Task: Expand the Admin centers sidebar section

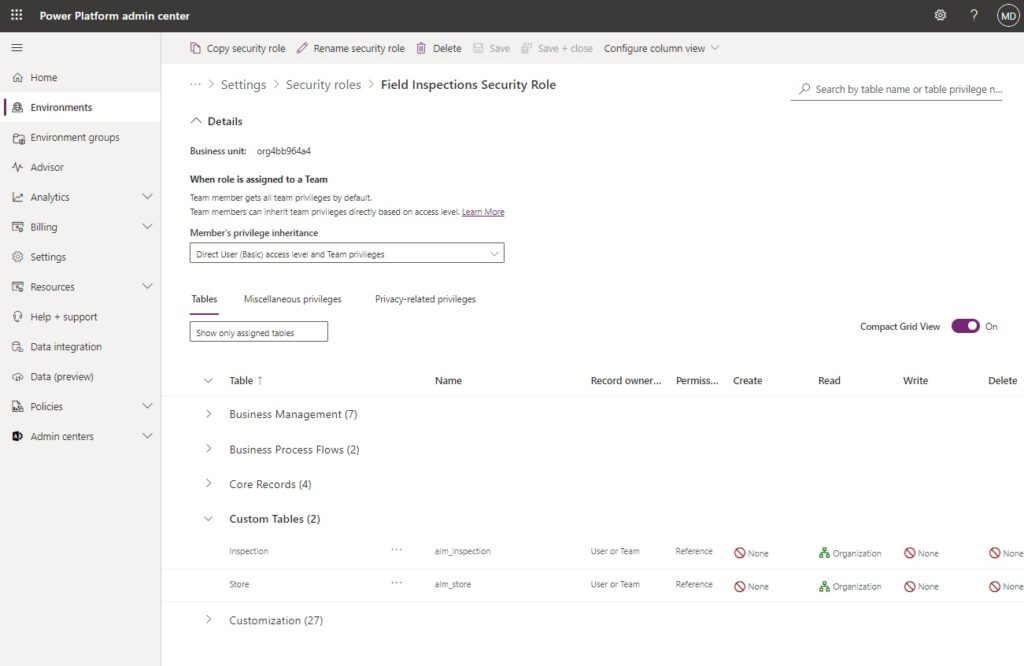Action: [148, 436]
